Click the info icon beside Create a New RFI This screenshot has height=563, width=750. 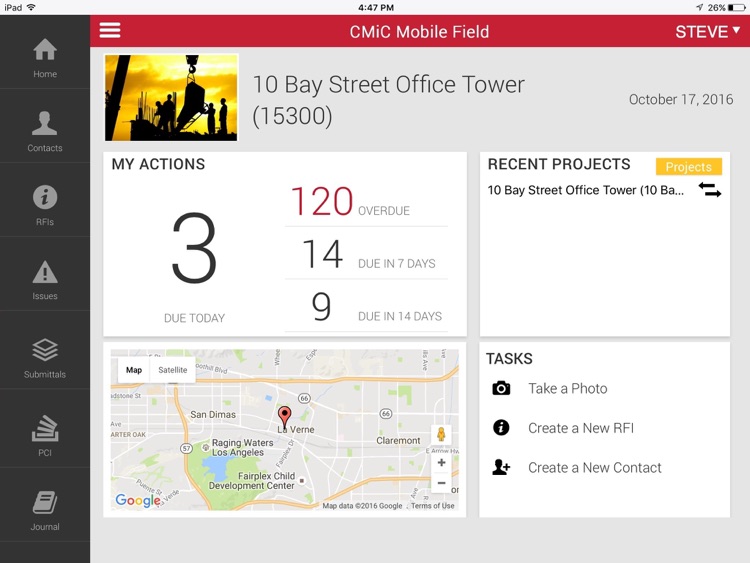pyautogui.click(x=501, y=427)
